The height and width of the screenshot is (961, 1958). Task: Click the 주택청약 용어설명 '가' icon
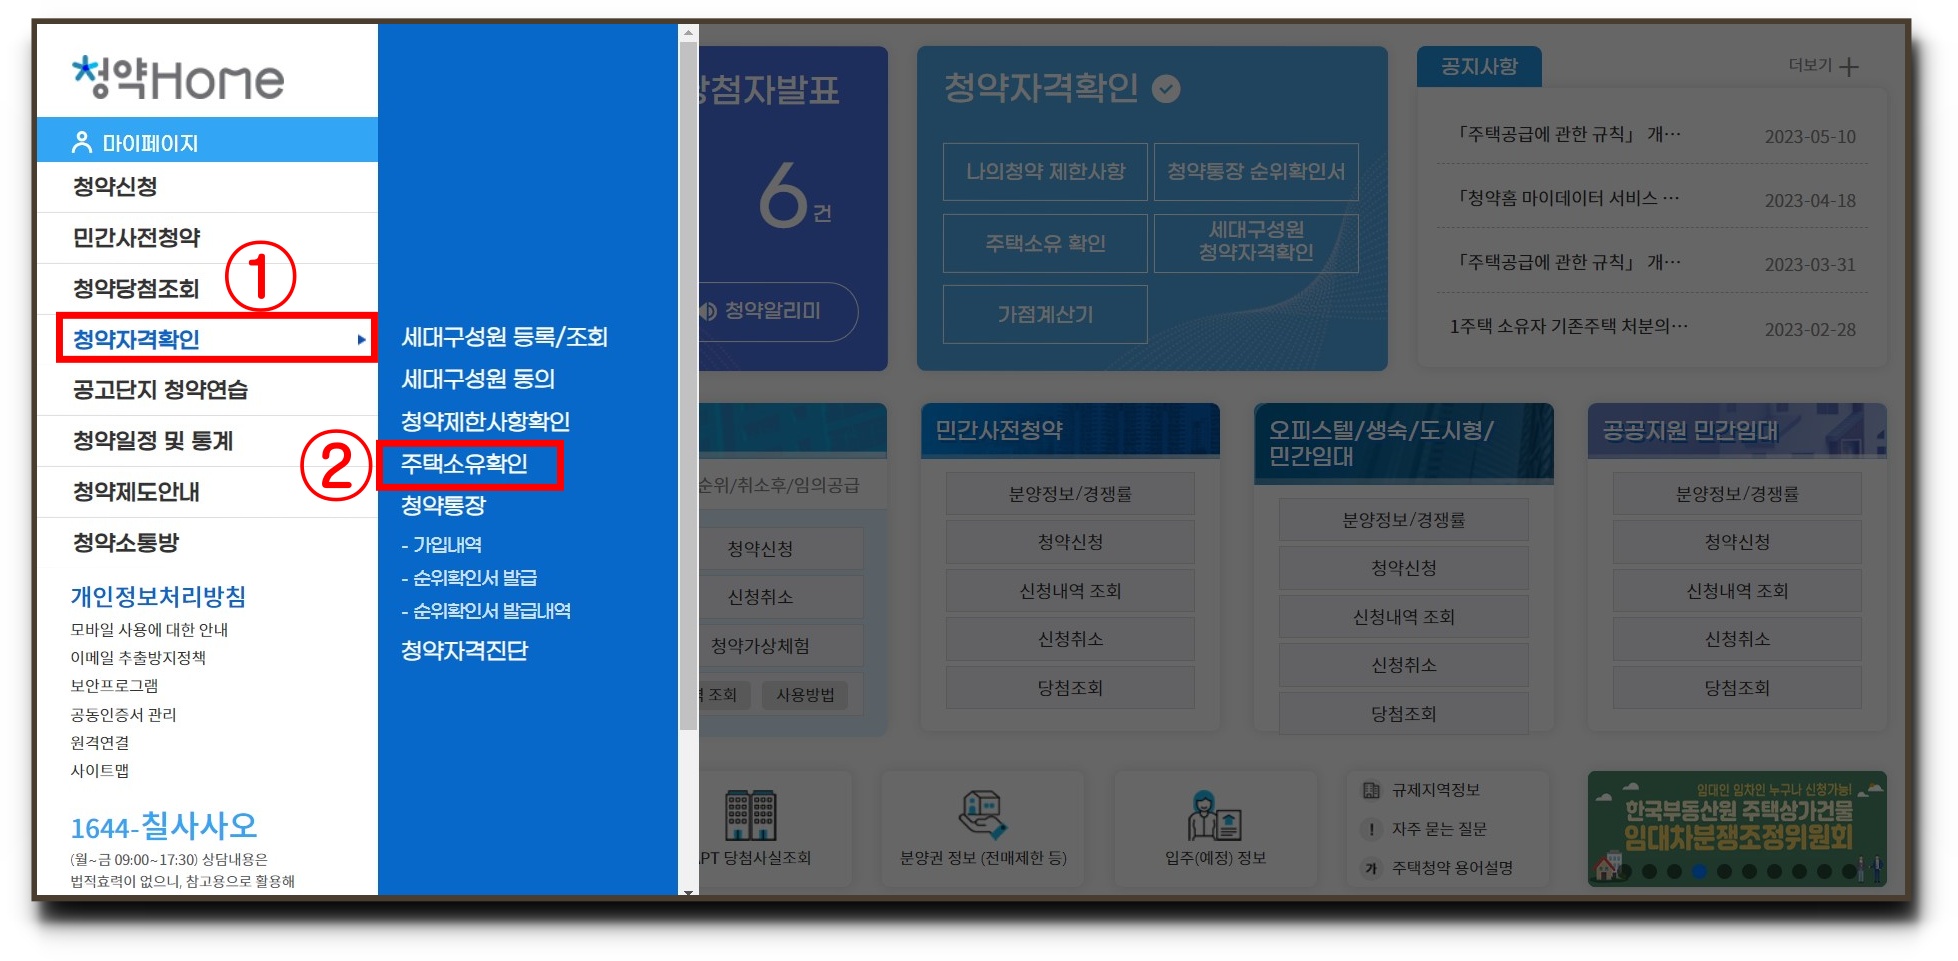coord(1371,869)
